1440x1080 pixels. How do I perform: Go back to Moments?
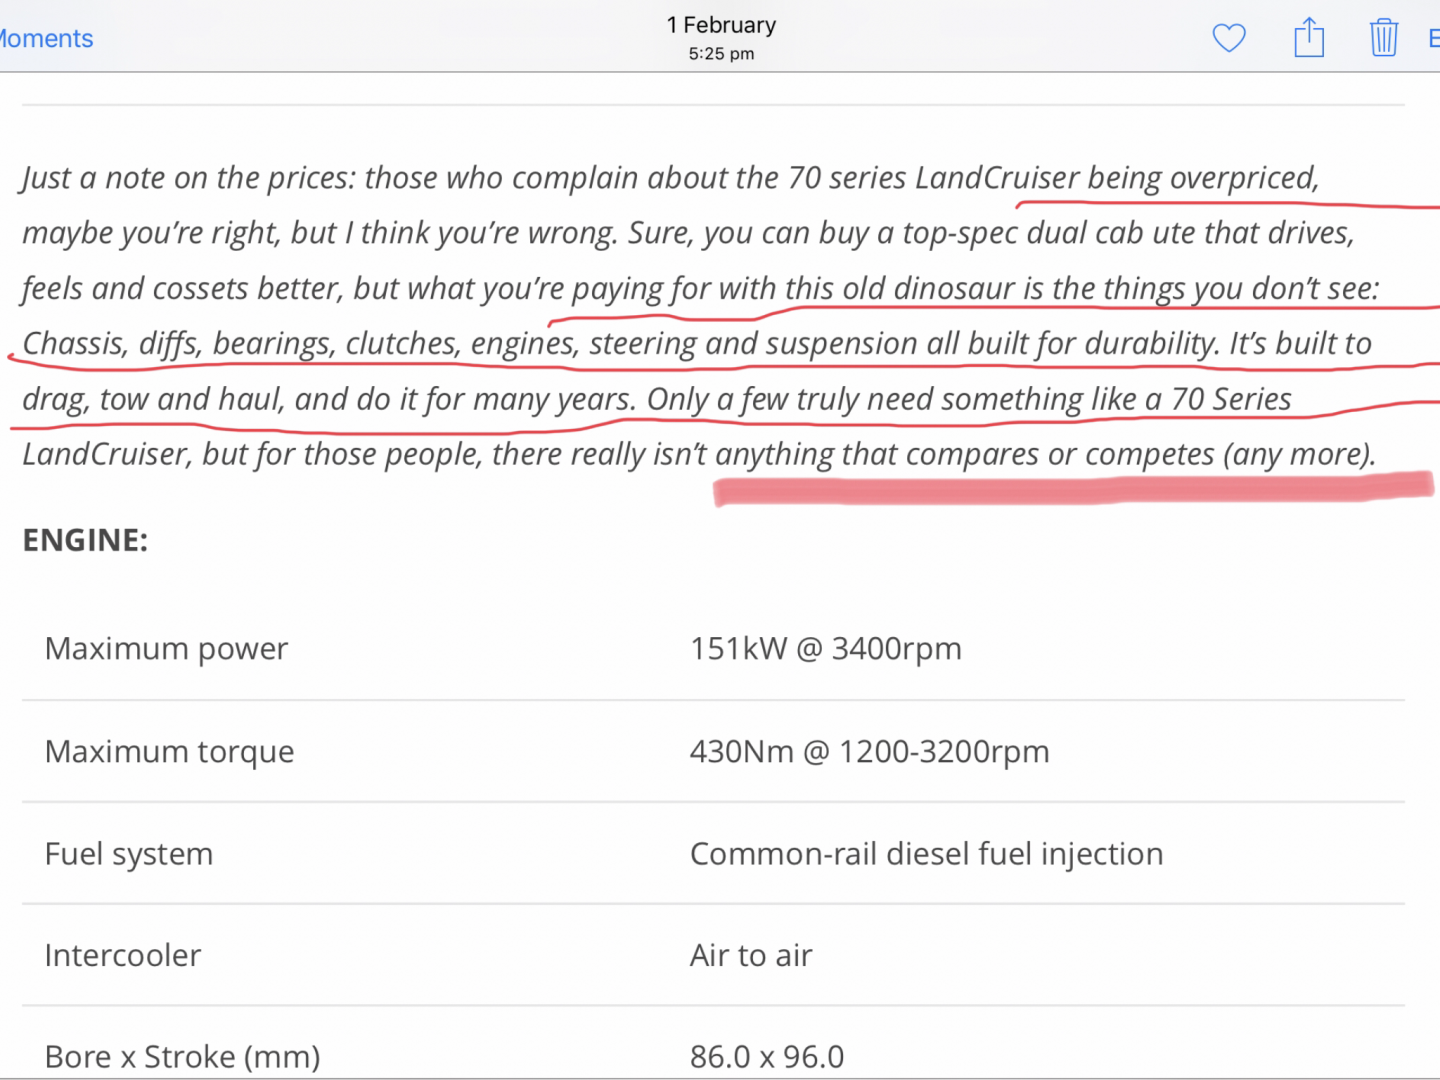46,39
